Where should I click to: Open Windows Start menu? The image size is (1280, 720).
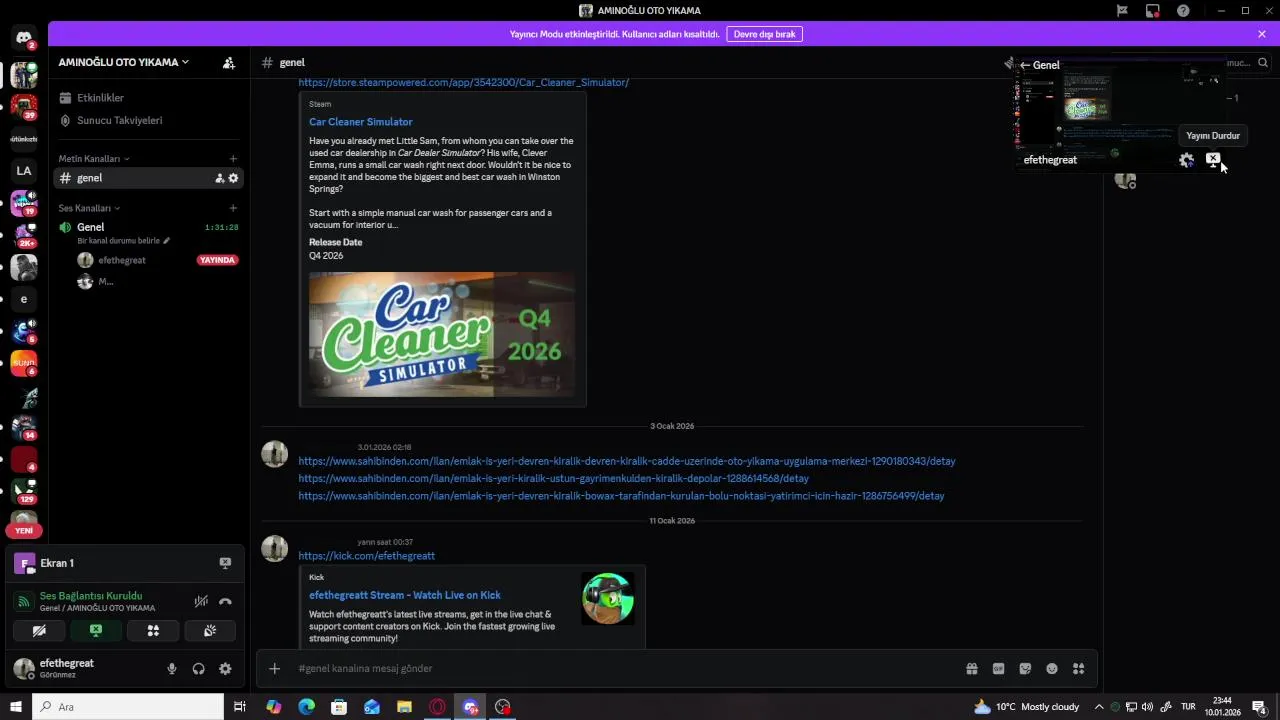pos(16,707)
